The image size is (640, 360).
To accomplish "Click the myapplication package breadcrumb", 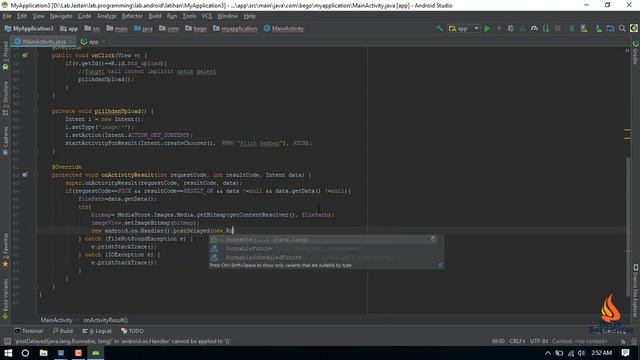I will [235, 29].
